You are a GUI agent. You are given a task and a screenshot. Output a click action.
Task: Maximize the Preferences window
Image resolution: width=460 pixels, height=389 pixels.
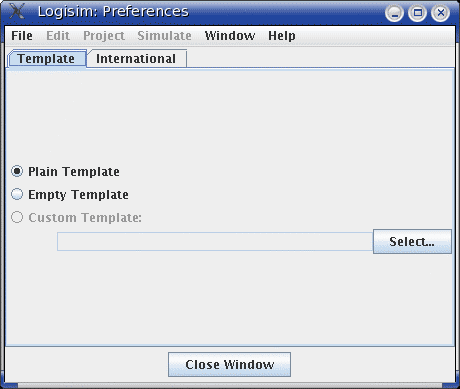417,13
